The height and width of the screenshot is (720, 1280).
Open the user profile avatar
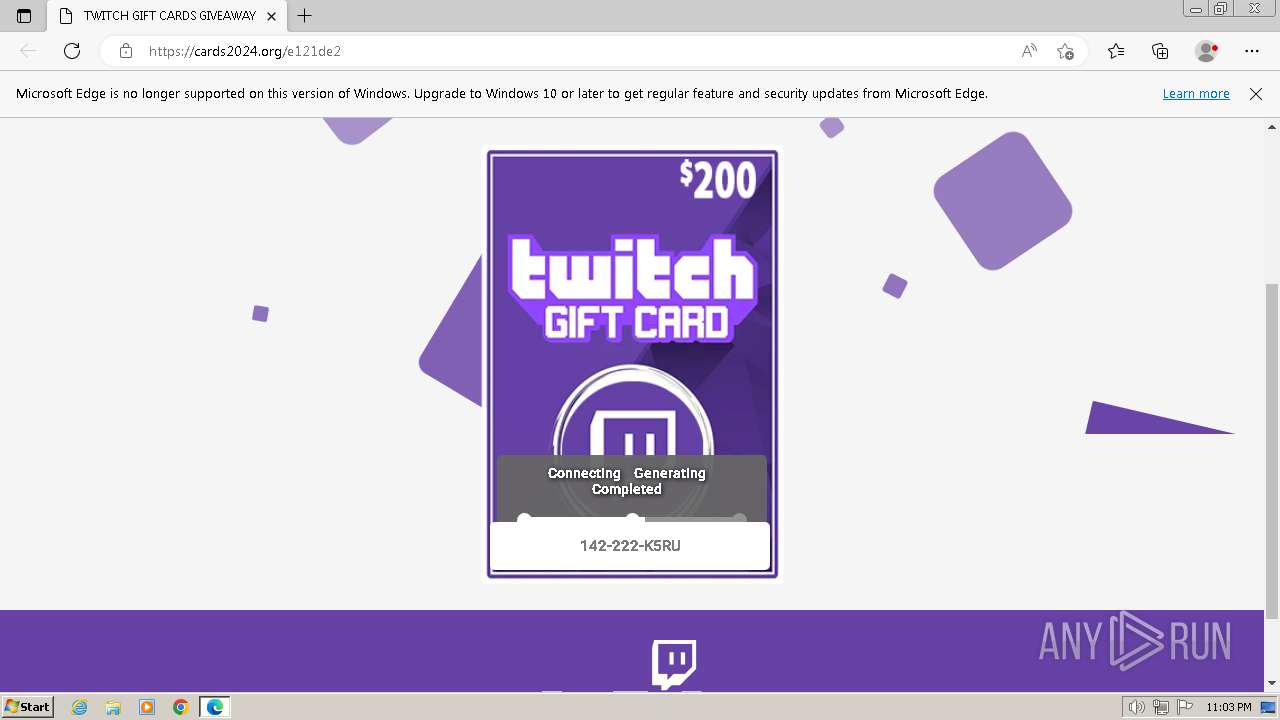(1207, 51)
